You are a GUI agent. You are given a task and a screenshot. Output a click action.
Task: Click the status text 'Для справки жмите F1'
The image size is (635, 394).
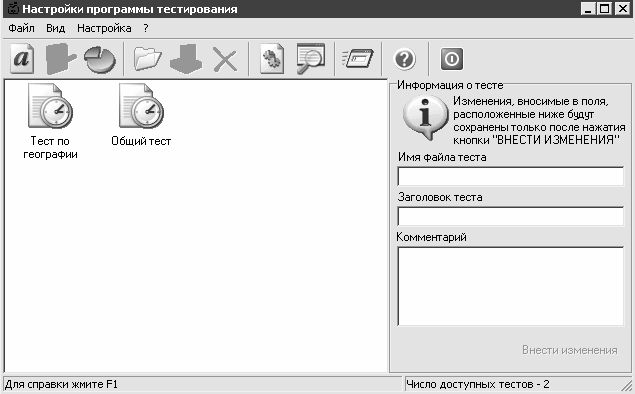[x=61, y=384]
